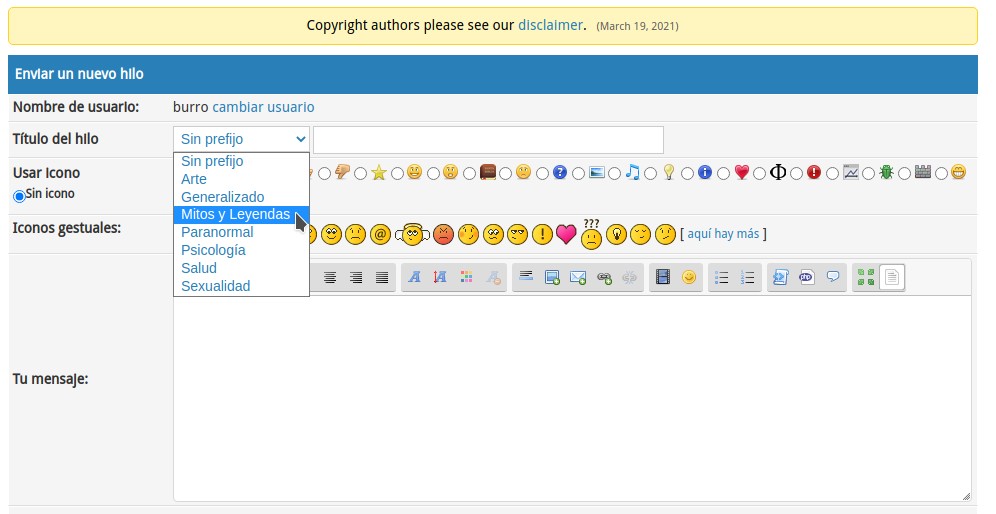
Task: Click the insert hyperlink chain icon
Action: (x=604, y=278)
